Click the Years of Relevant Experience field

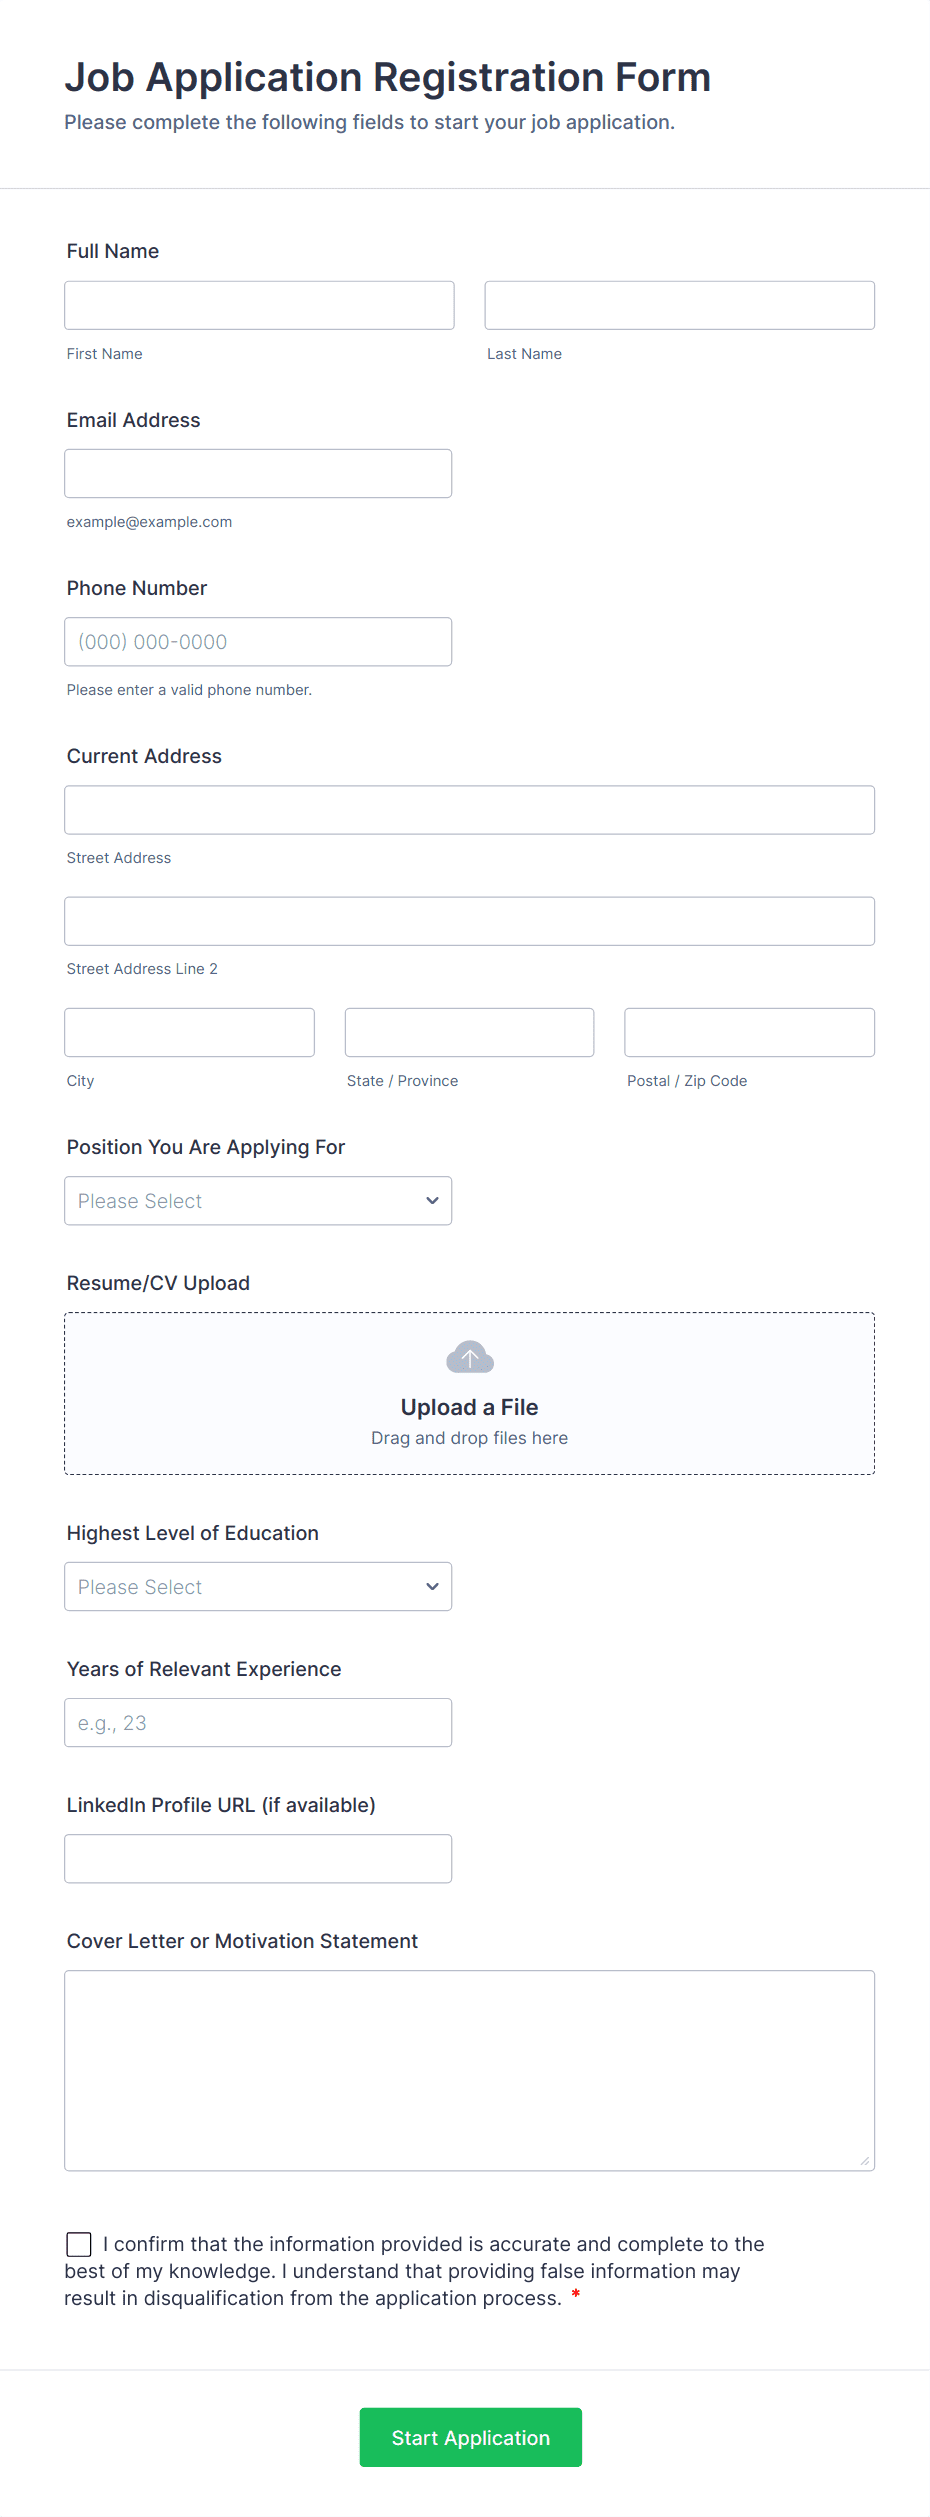tap(258, 1723)
